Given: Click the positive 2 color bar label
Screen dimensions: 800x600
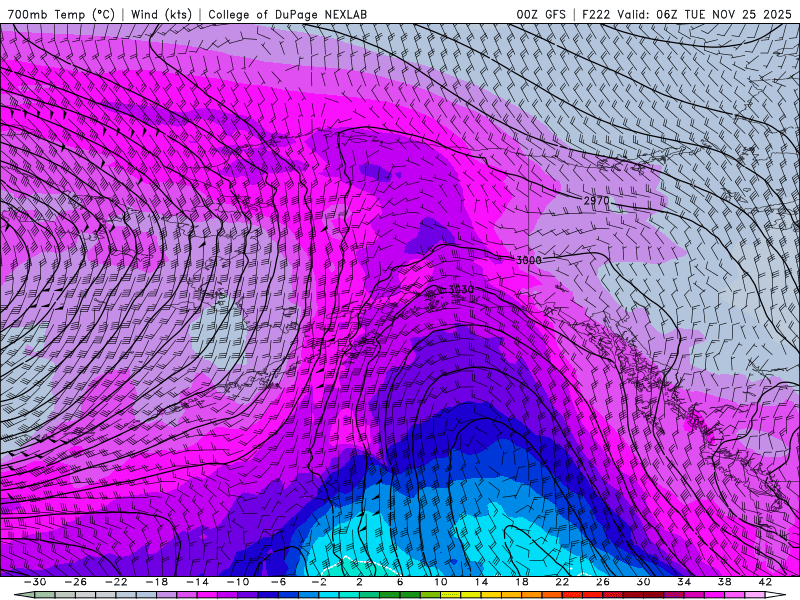Looking at the screenshot, I should [359, 582].
